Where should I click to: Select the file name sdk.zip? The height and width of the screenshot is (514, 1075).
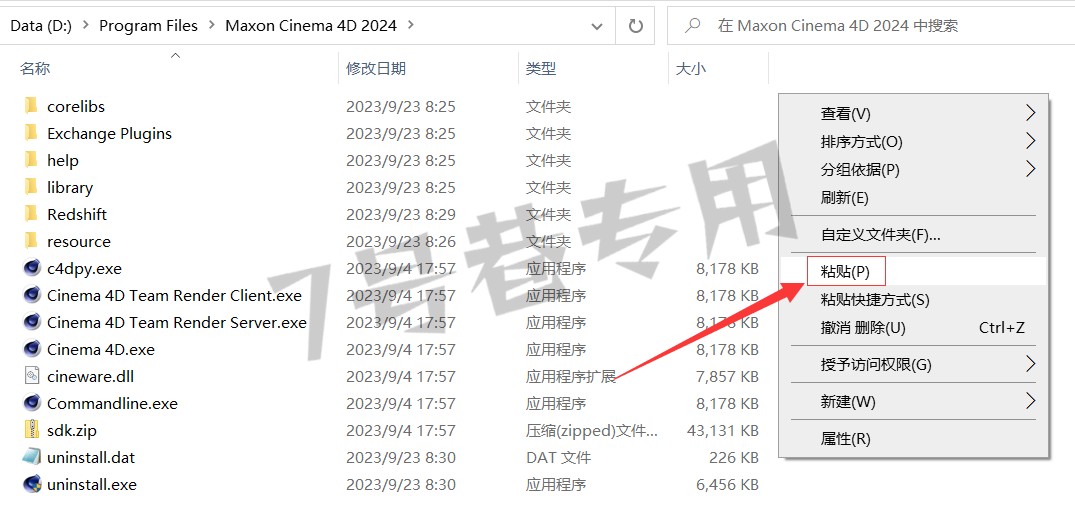coord(72,430)
